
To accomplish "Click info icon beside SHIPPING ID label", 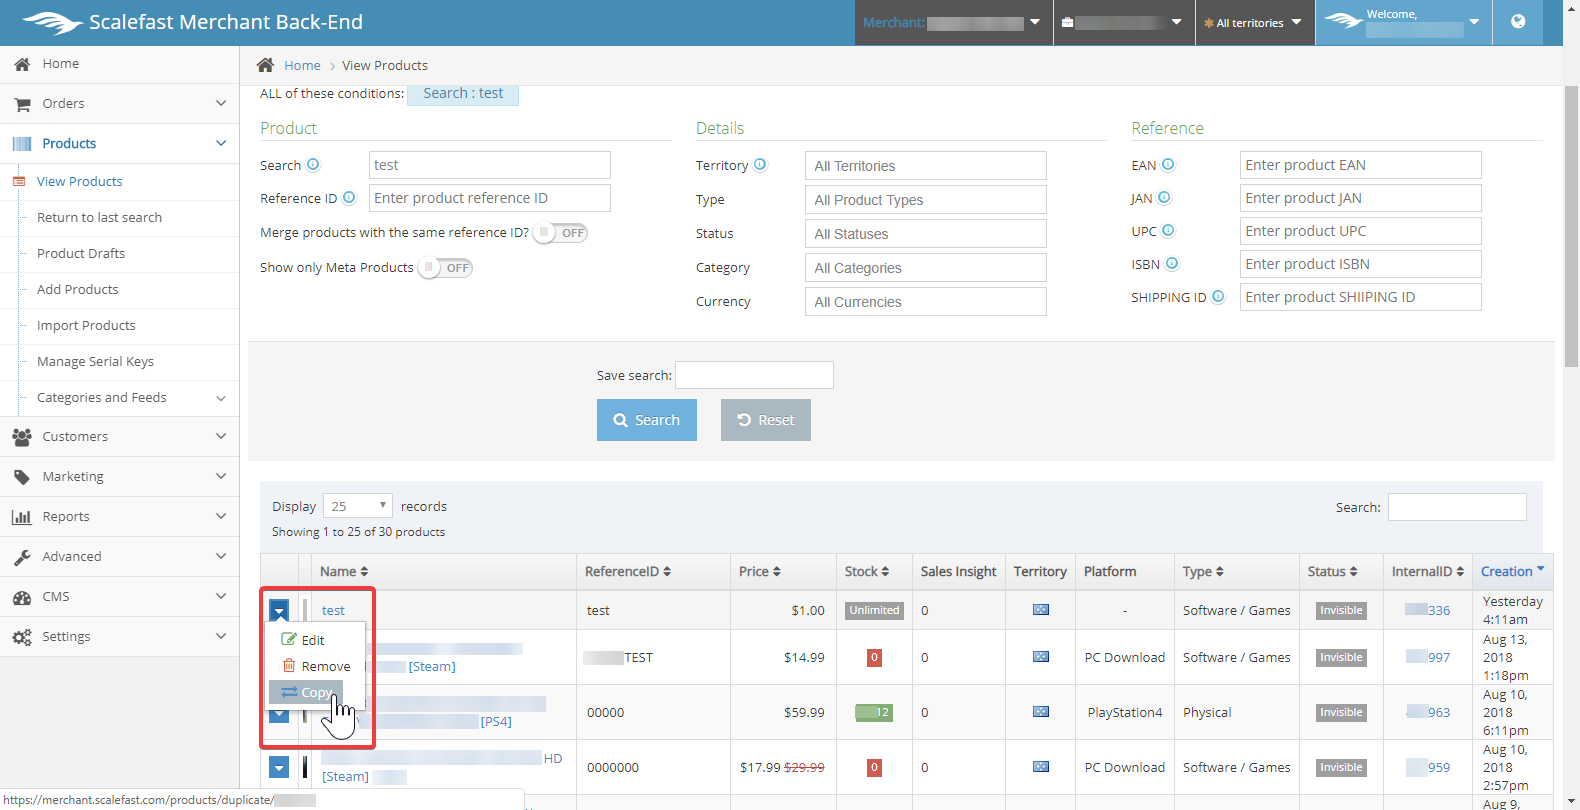I will (1218, 297).
